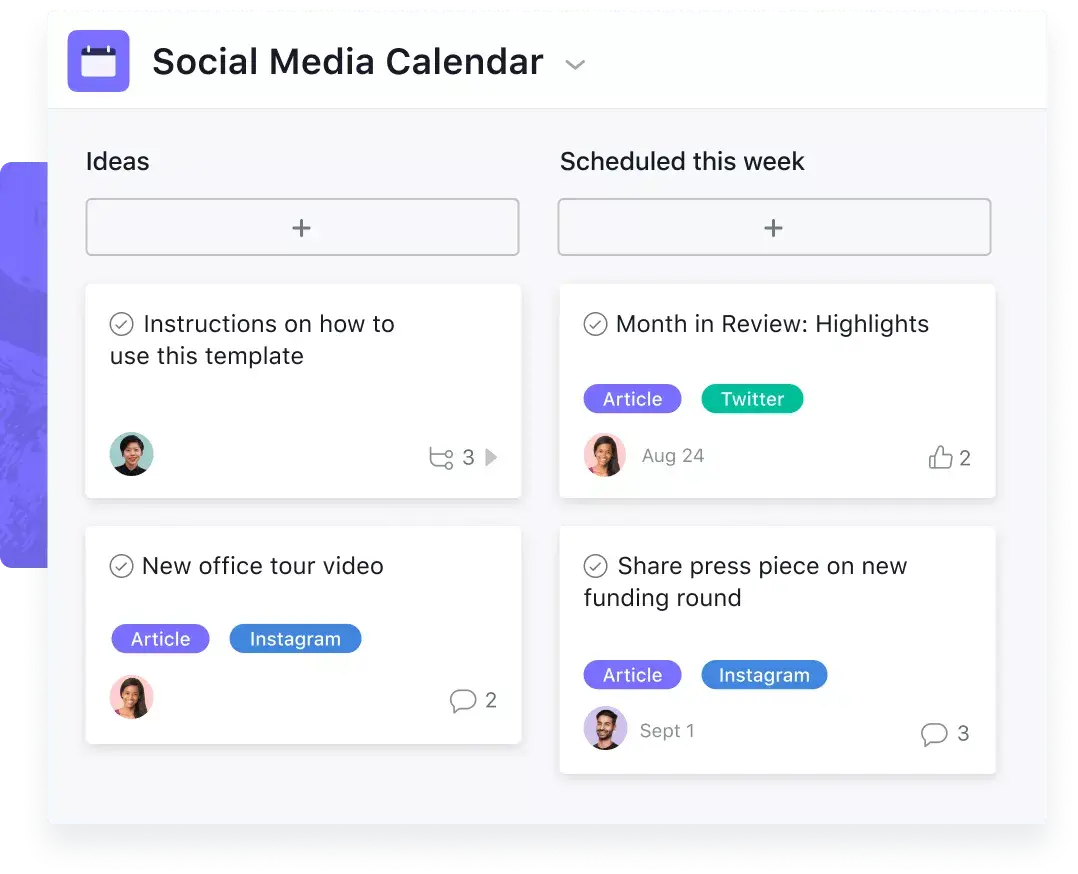The height and width of the screenshot is (874, 1078).
Task: Click the assignee avatar next to Sept 1
Action: pyautogui.click(x=605, y=729)
